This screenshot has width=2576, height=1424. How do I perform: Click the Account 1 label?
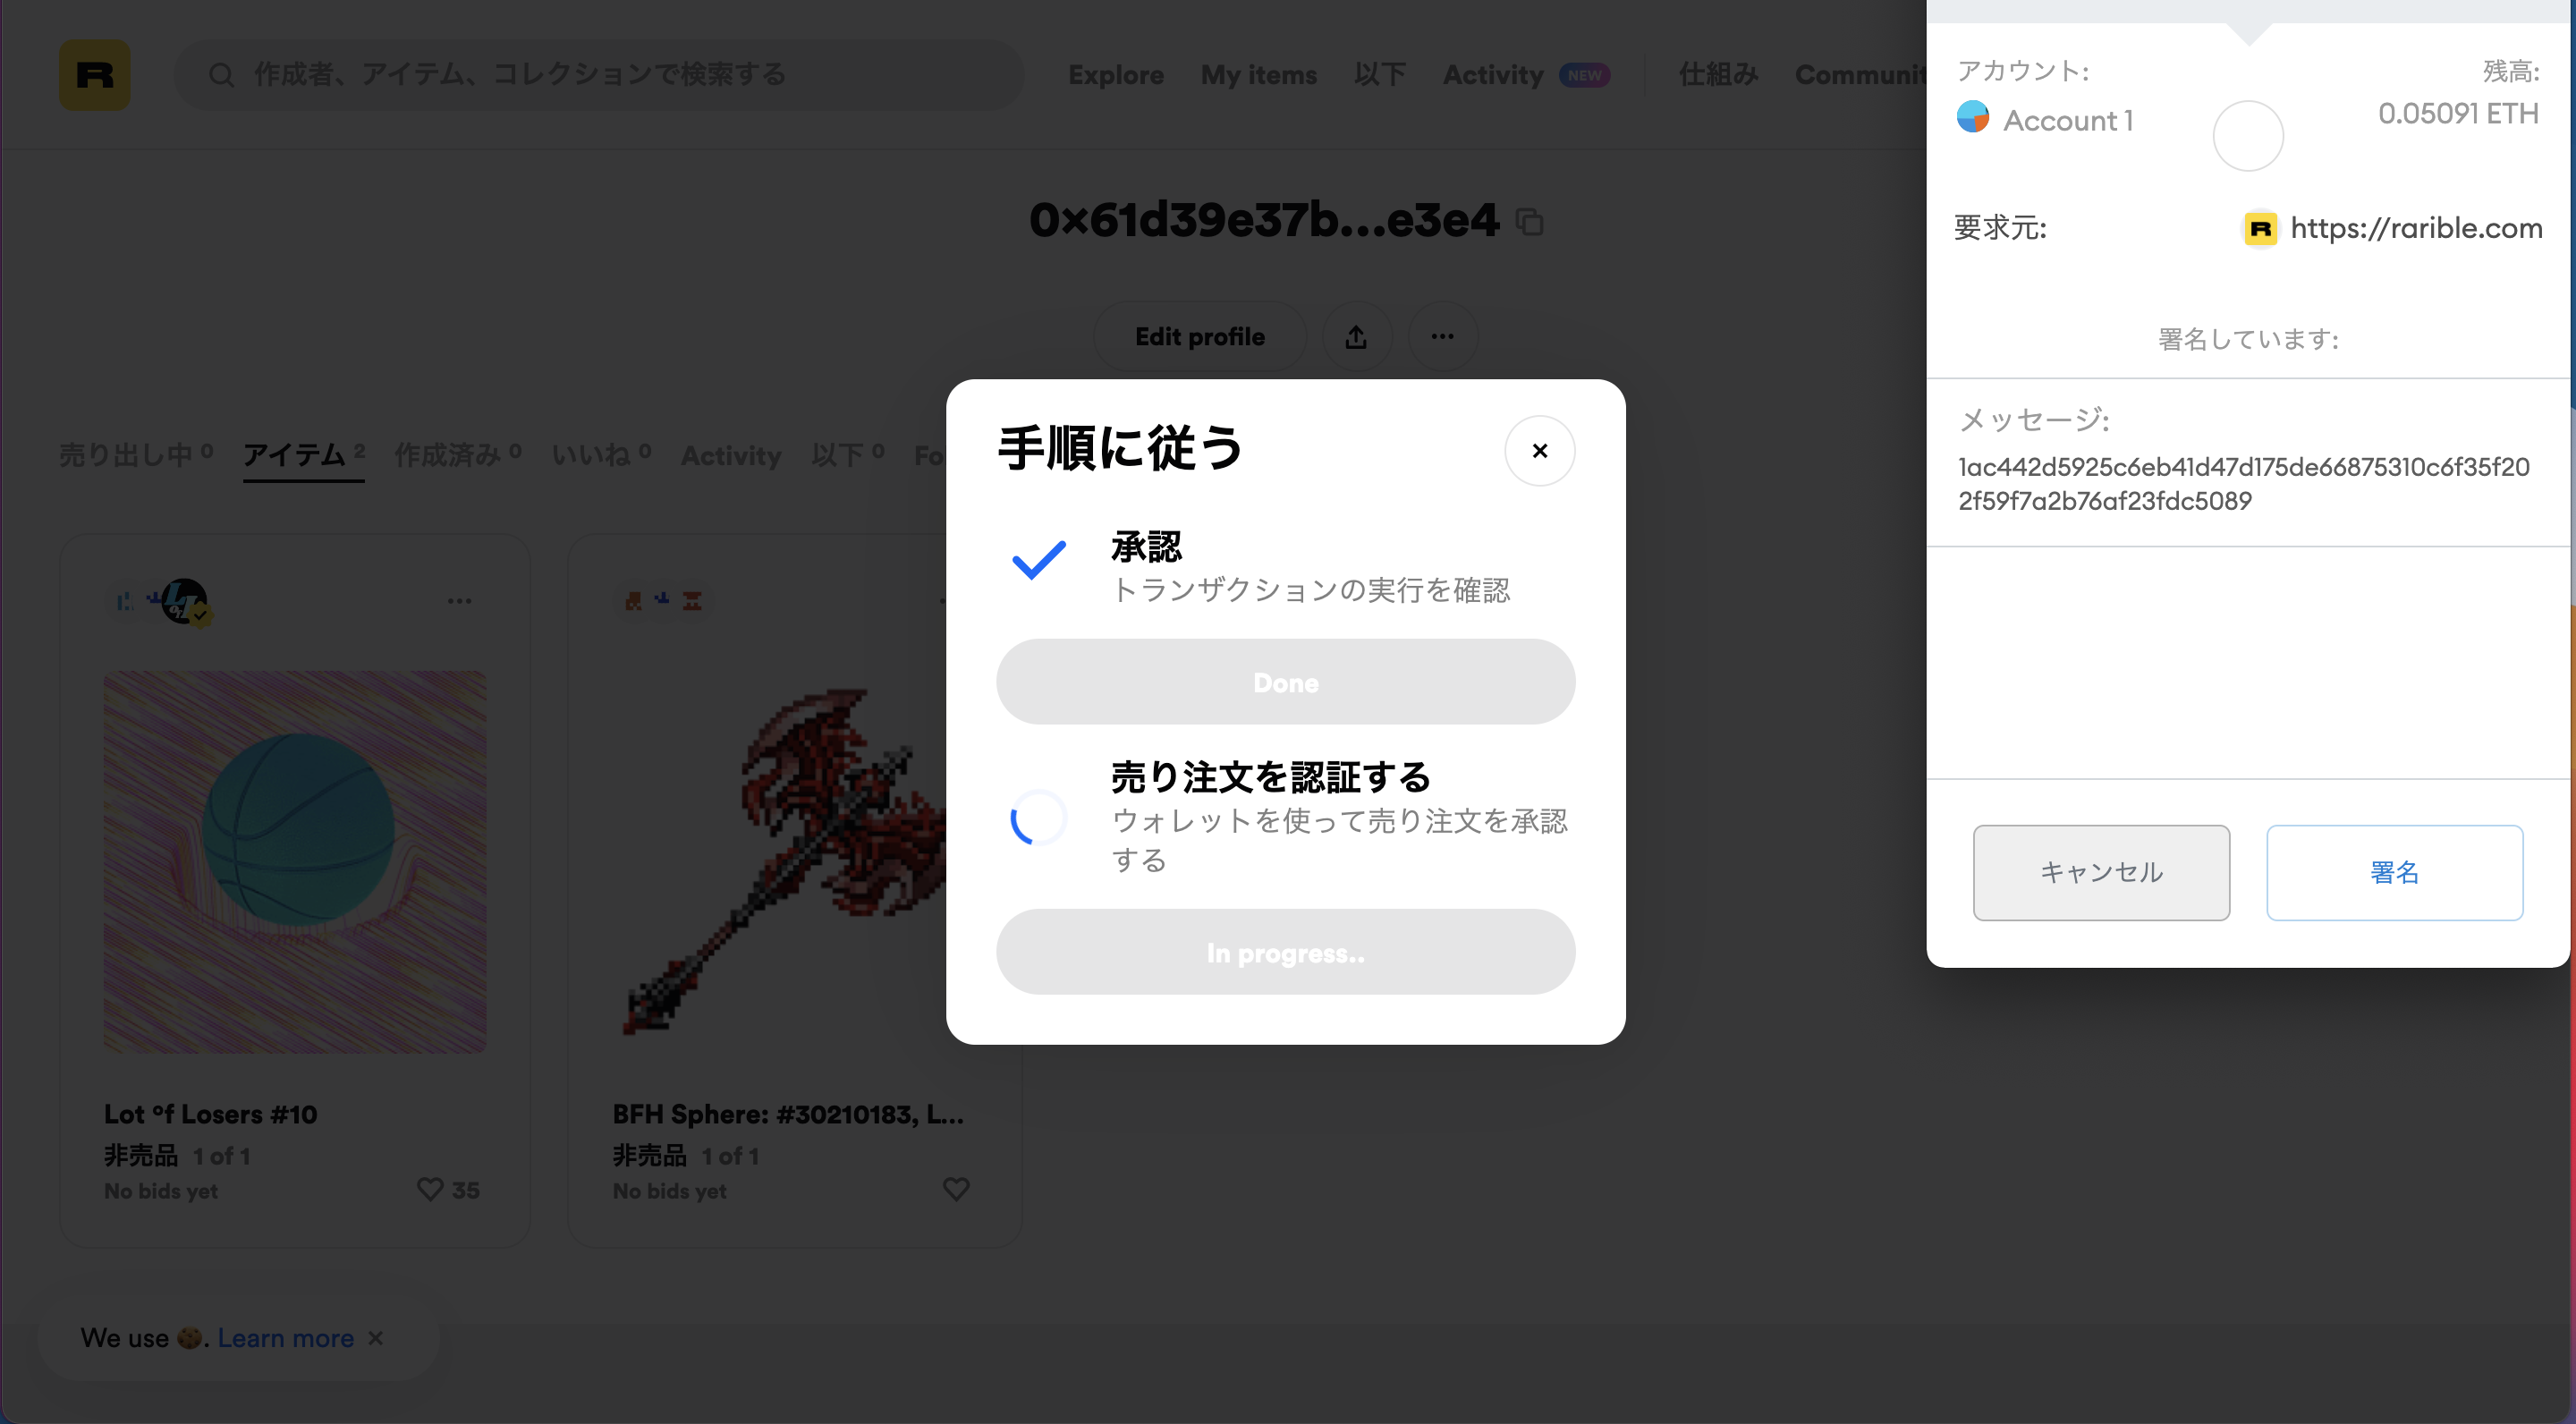tap(2068, 121)
